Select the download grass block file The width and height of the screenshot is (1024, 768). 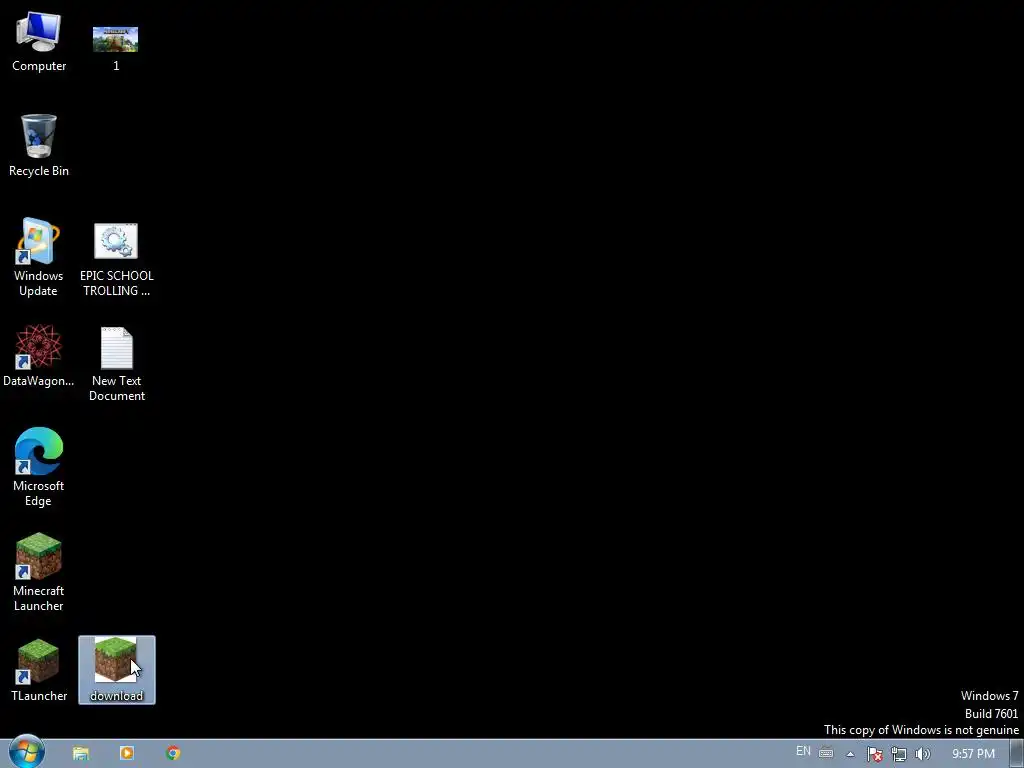click(117, 670)
